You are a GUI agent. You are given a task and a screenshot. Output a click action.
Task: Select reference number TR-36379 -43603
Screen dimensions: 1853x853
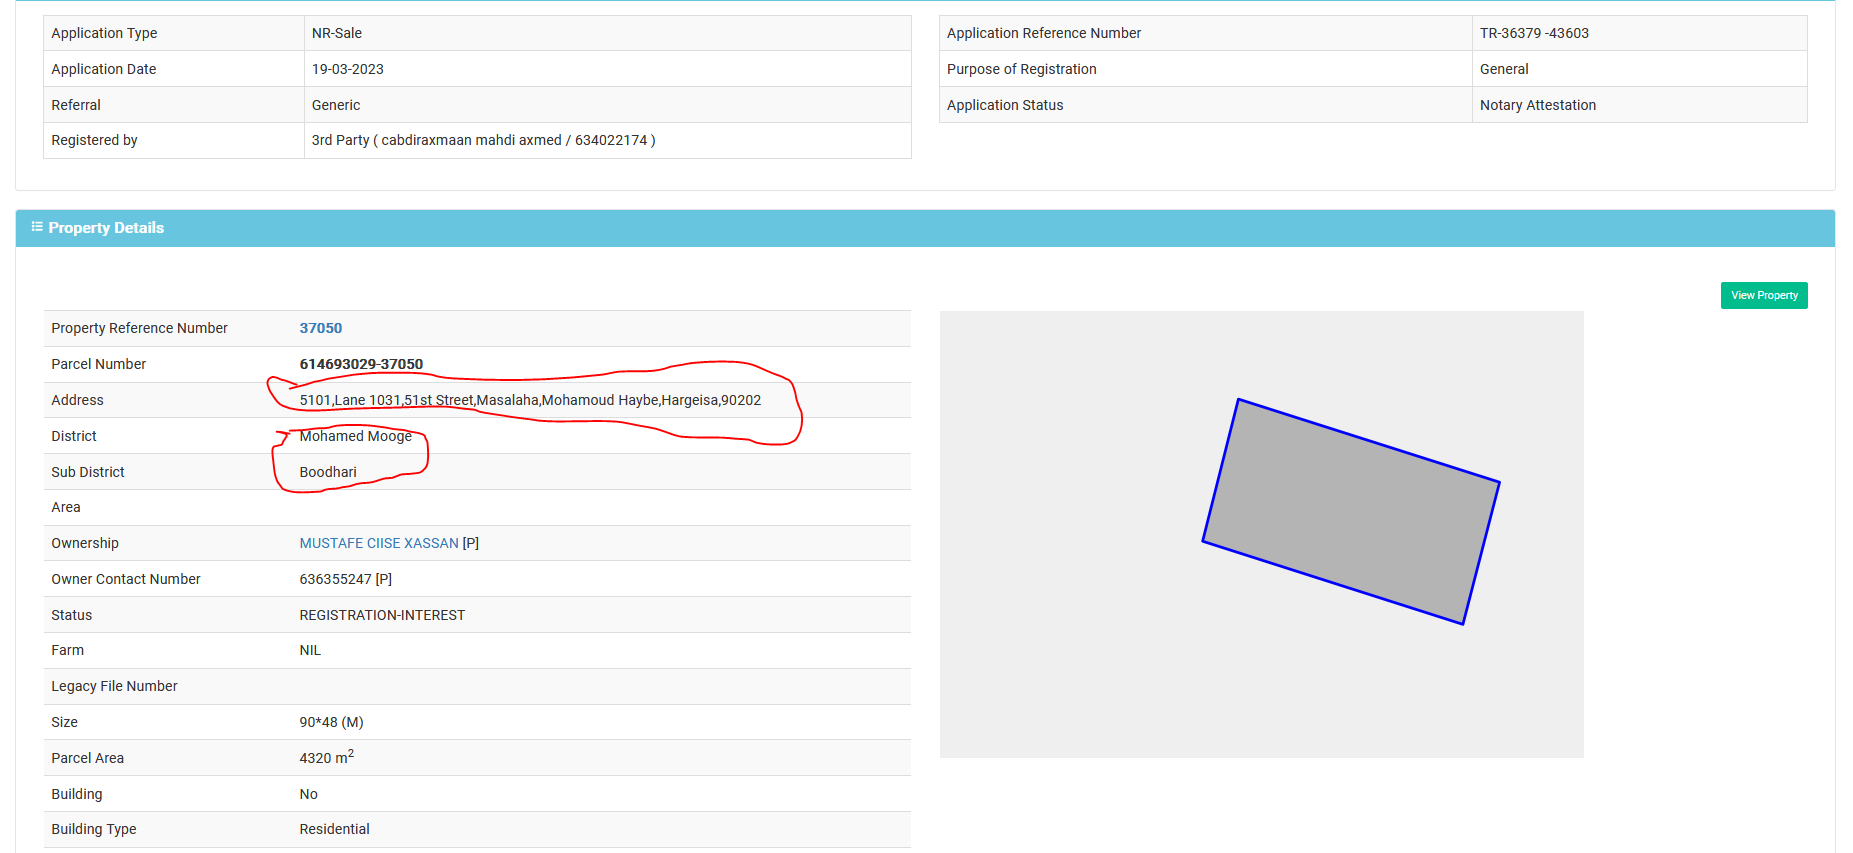point(1534,33)
